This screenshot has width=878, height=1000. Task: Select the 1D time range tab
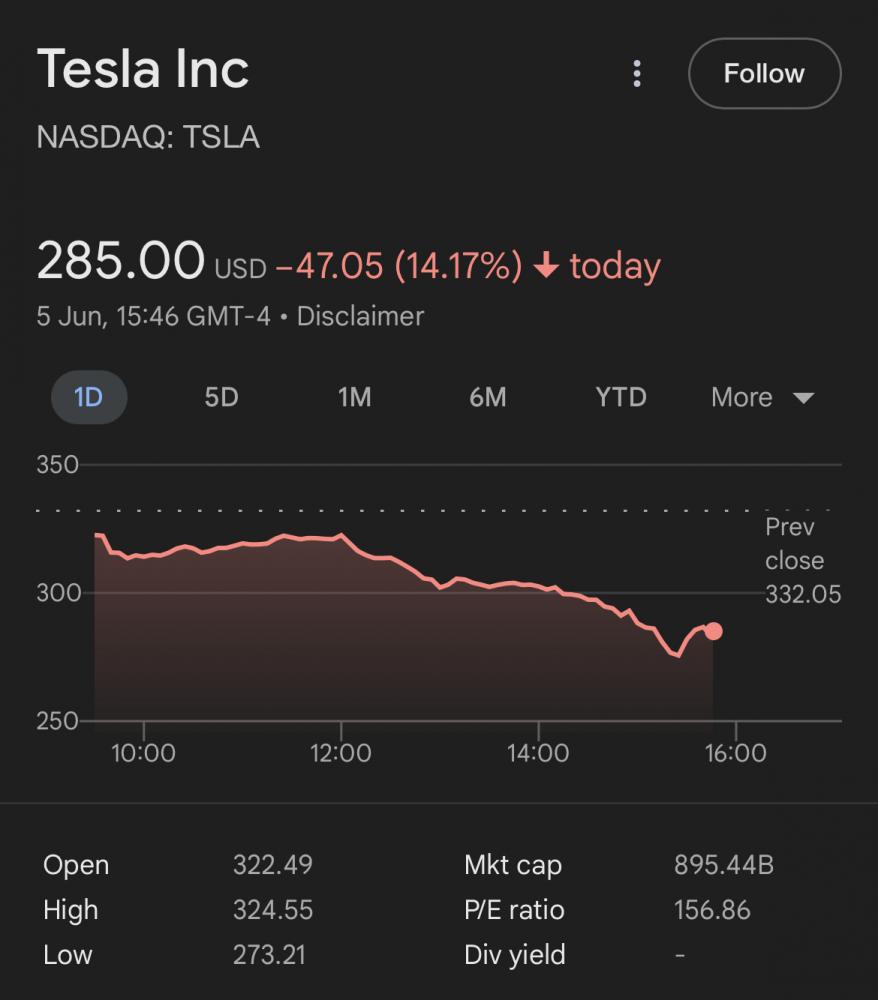(x=89, y=397)
